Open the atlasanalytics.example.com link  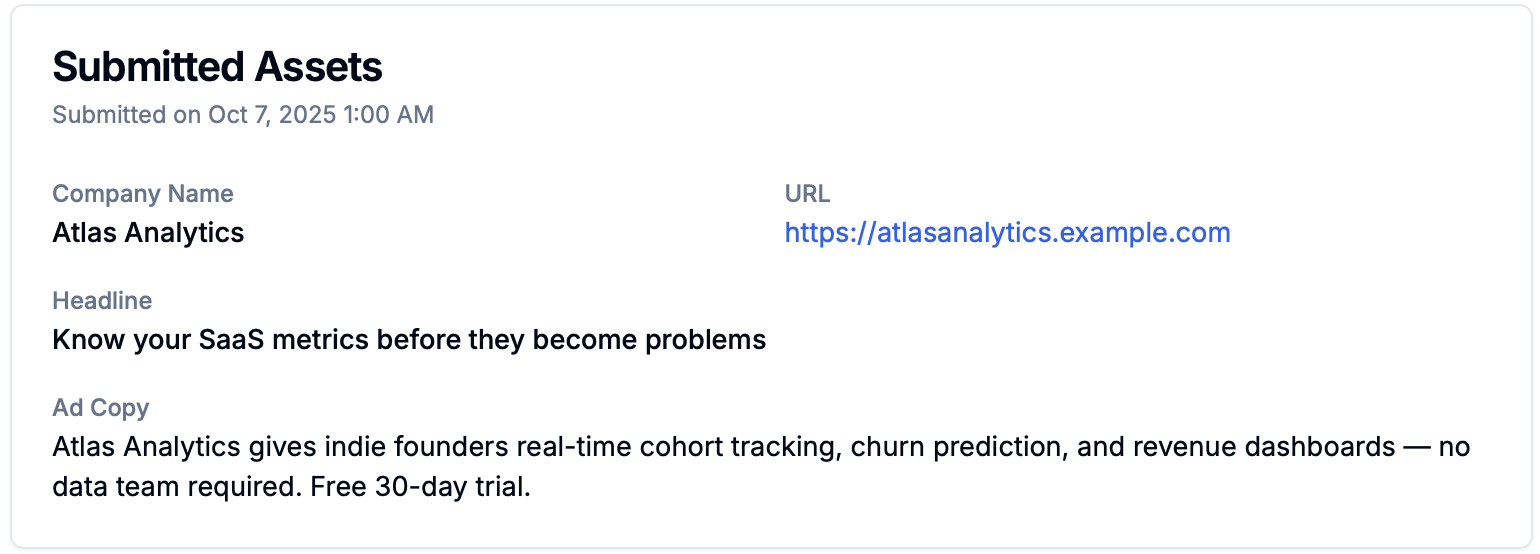pos(1007,233)
